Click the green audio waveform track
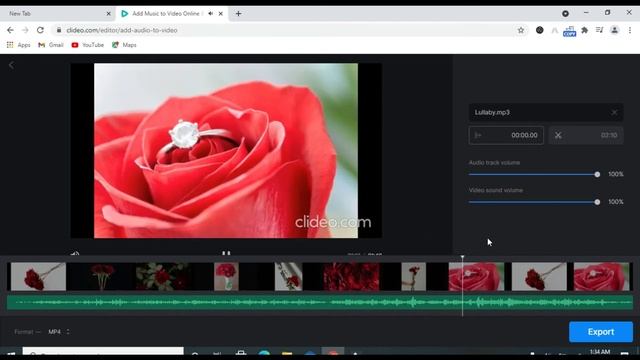 320,302
